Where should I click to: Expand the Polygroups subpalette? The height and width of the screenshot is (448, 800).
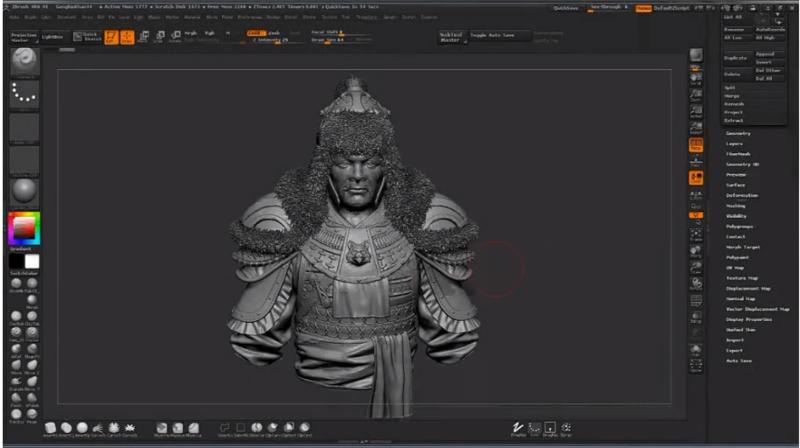pos(740,226)
